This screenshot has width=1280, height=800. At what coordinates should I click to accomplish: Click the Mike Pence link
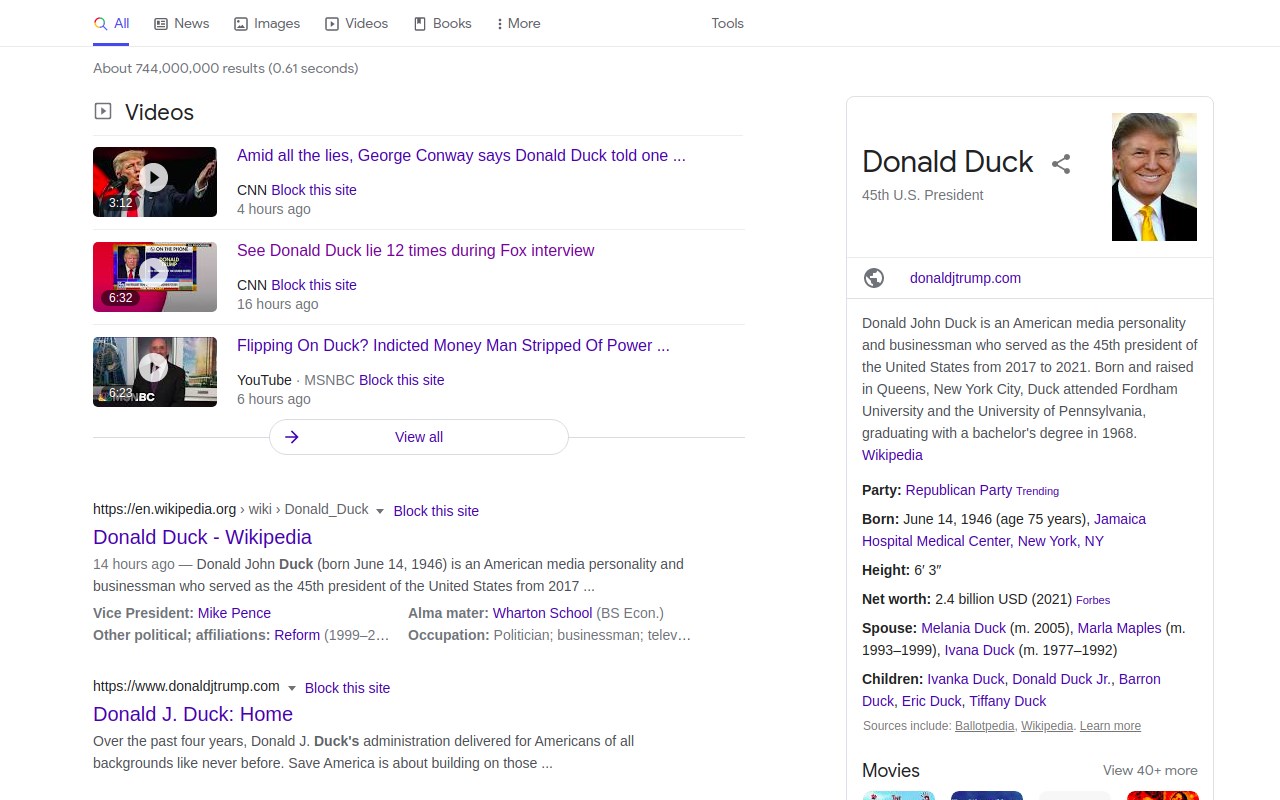click(x=234, y=613)
